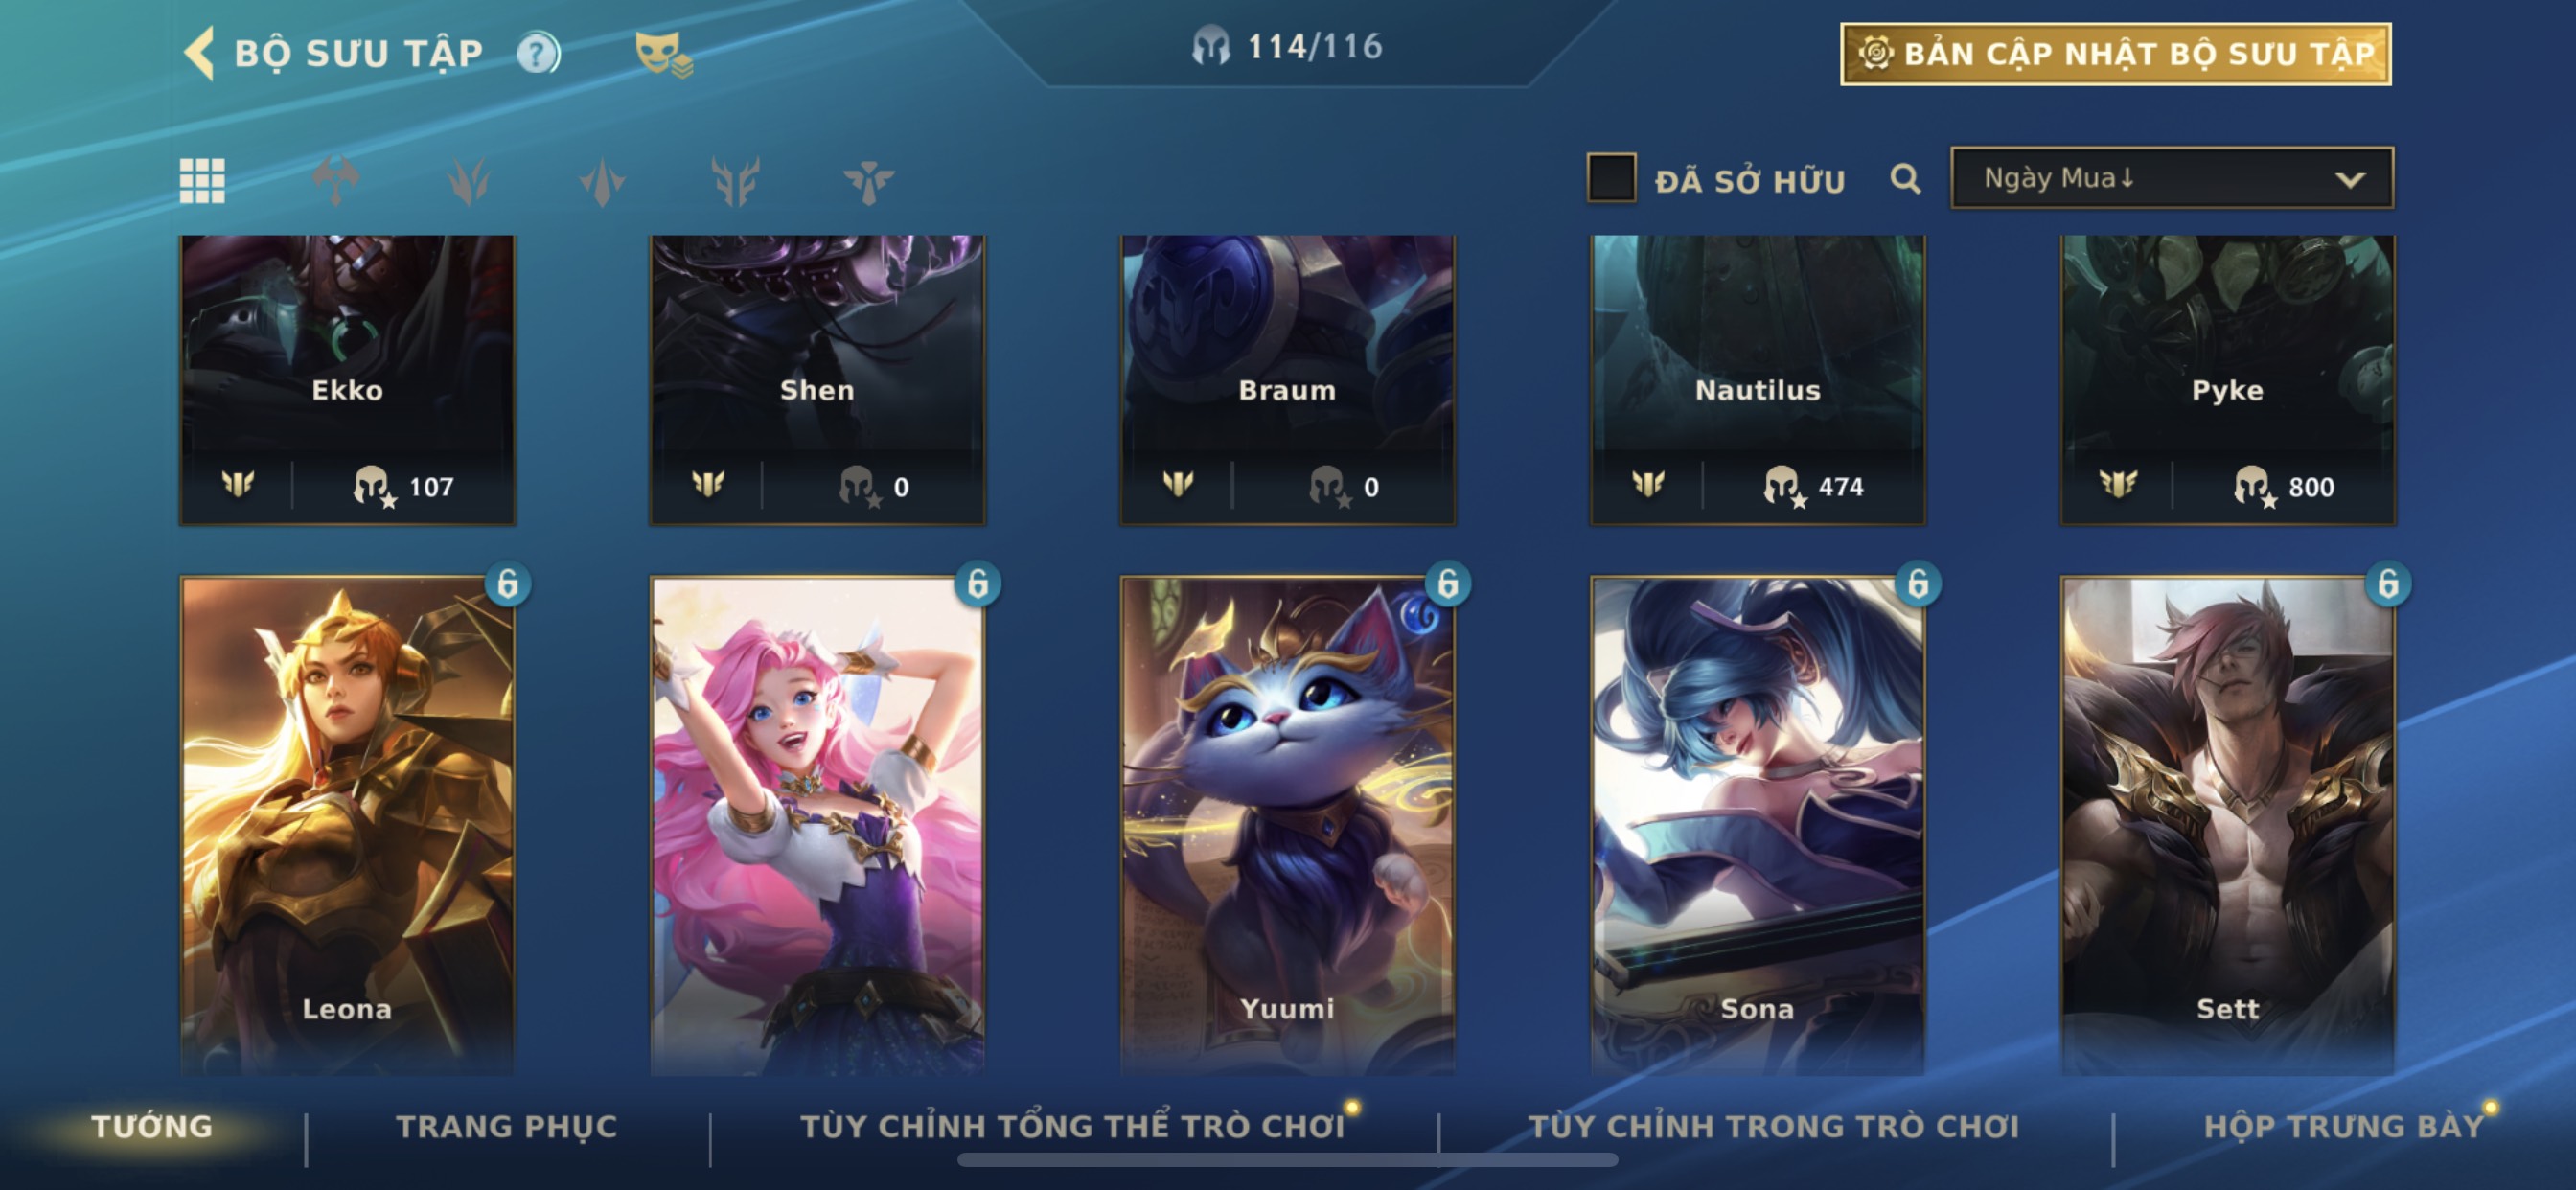Open the Pyke champion card
The image size is (2576, 1190).
click(2228, 380)
